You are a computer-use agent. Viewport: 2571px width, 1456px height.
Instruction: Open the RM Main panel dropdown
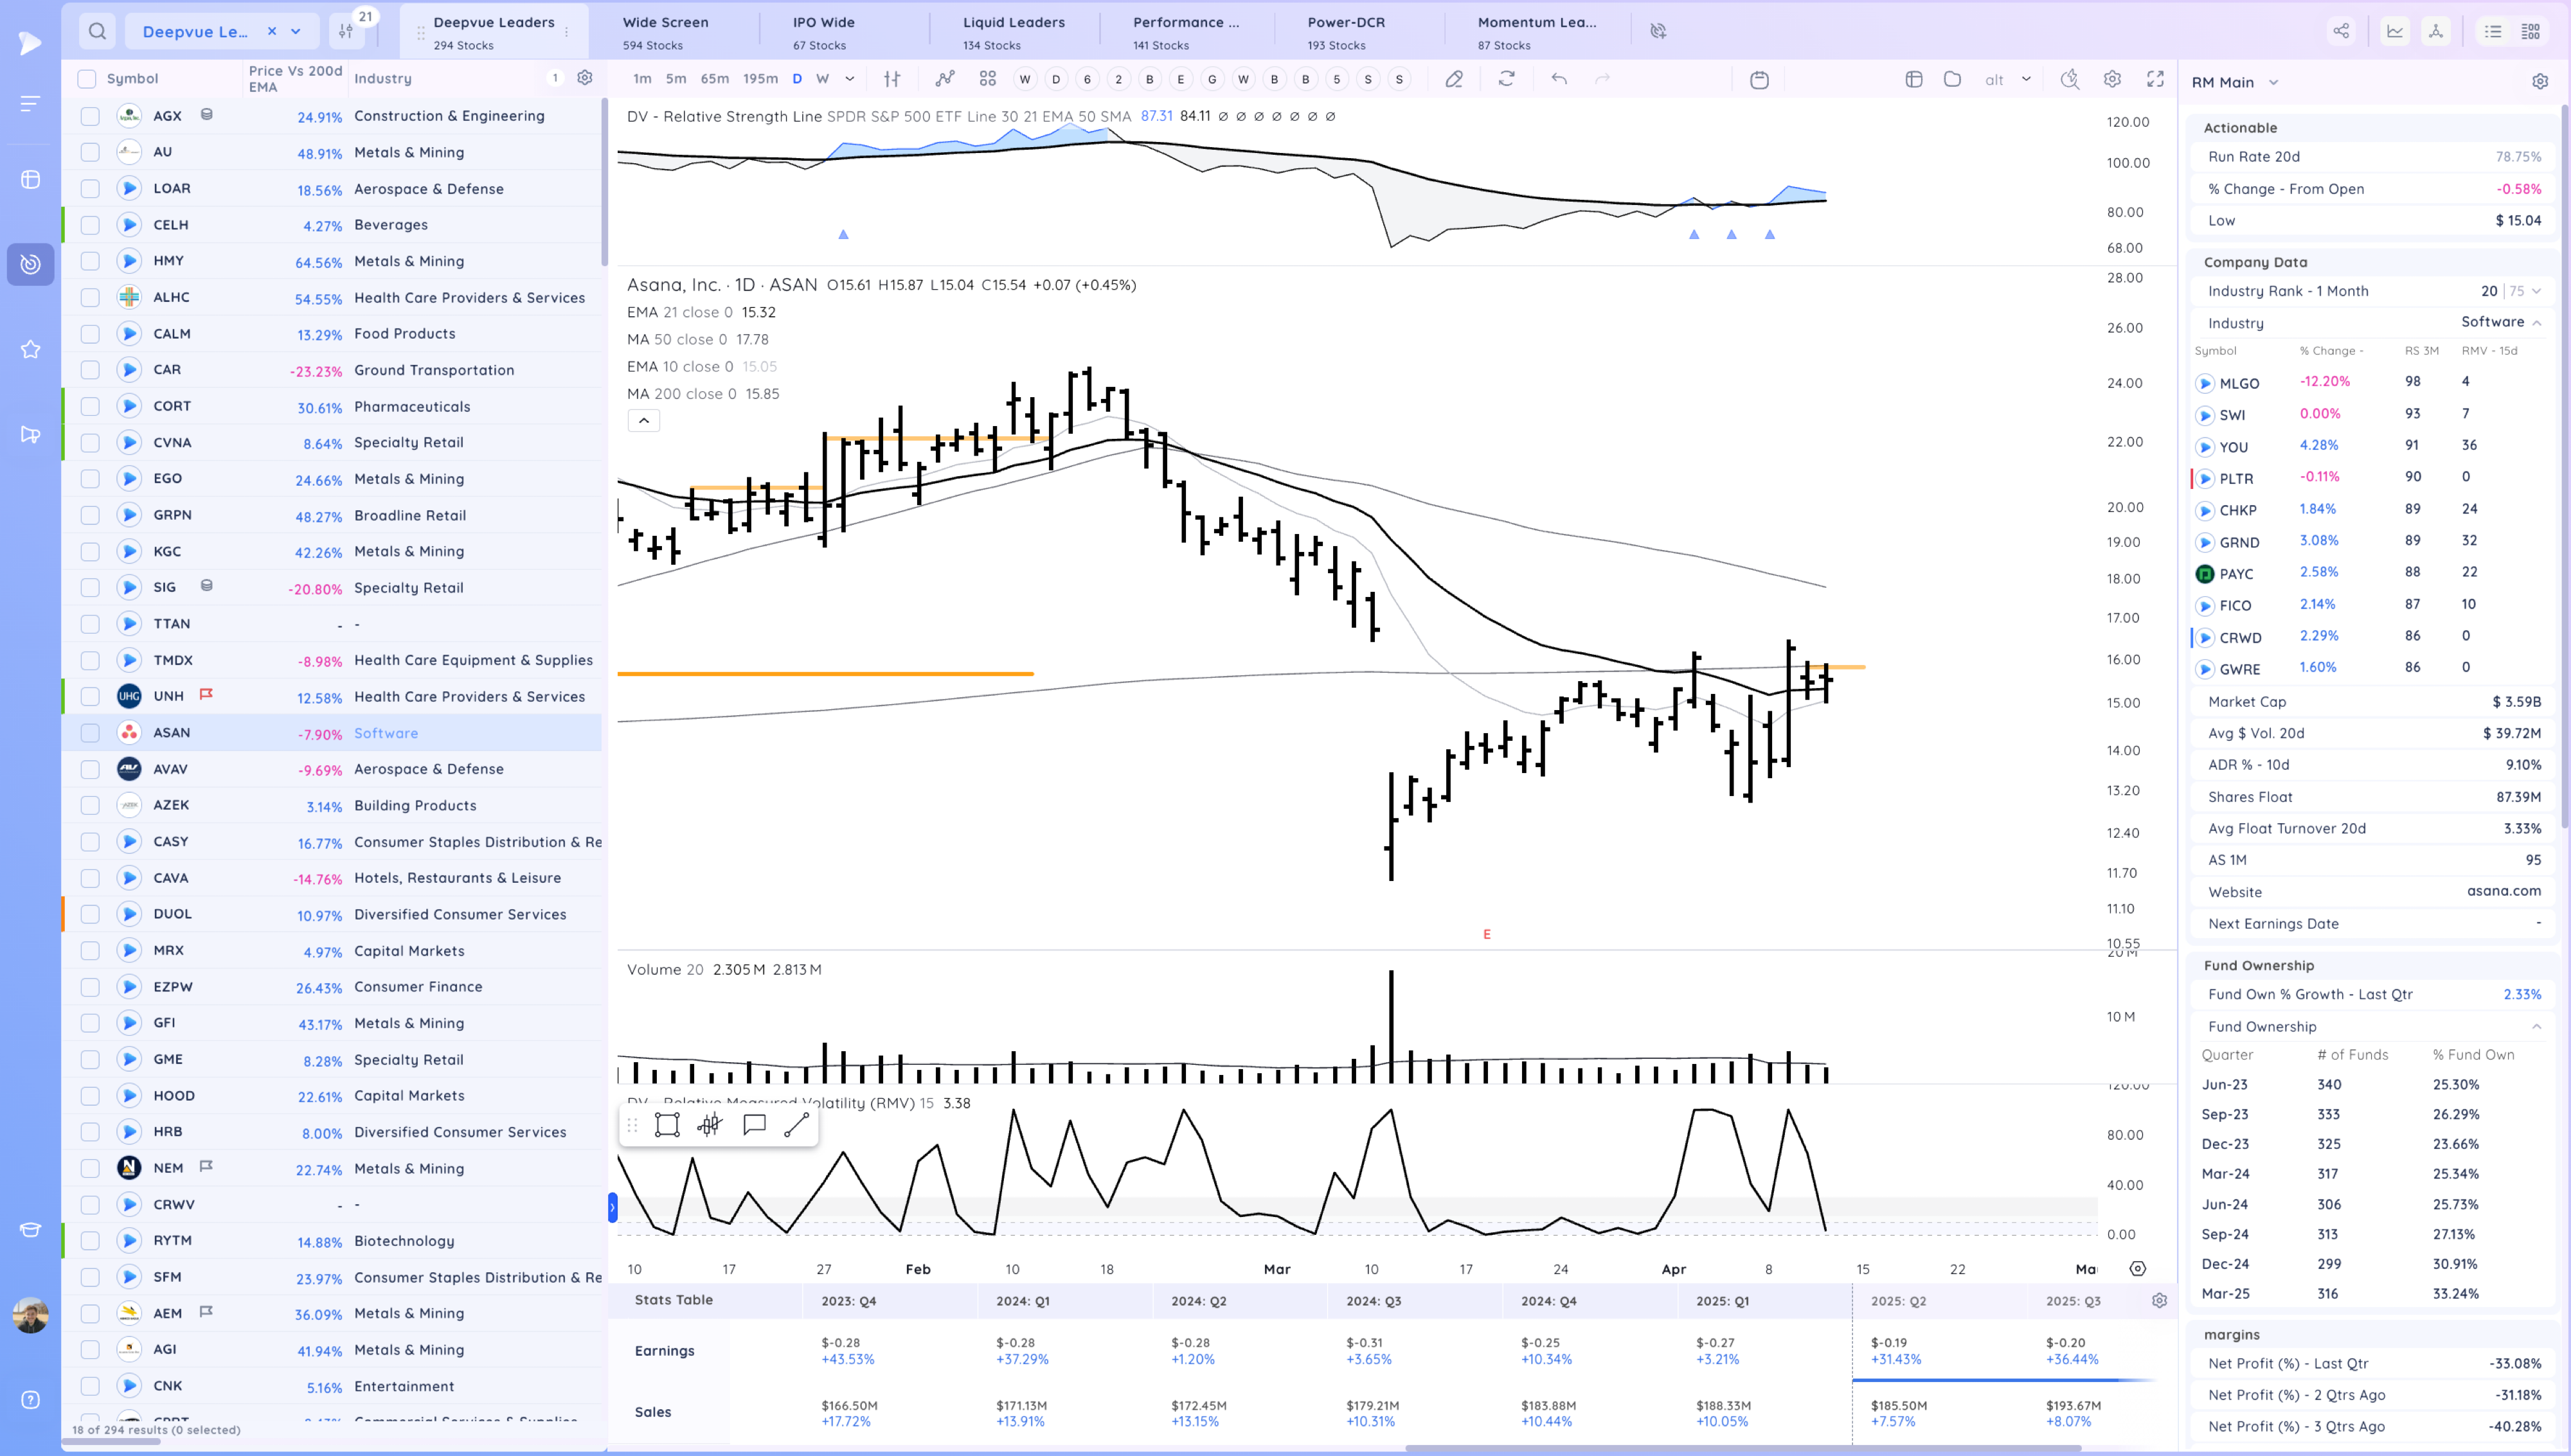tap(2274, 83)
